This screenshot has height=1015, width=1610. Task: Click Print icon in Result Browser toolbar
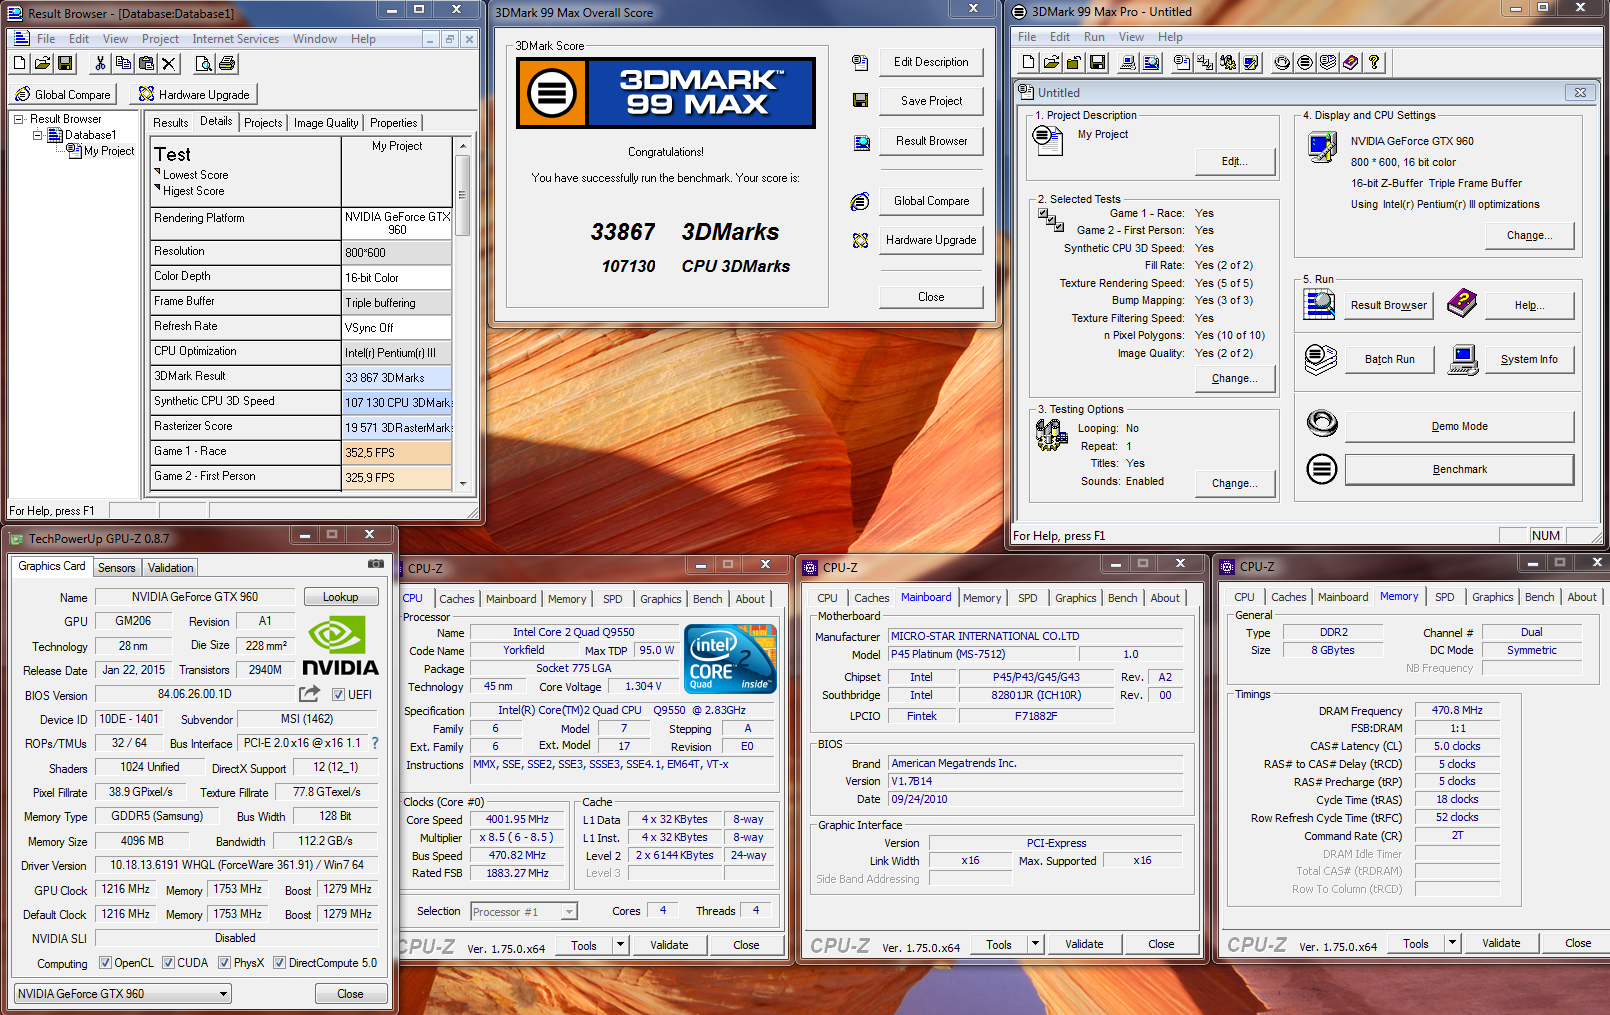click(227, 63)
